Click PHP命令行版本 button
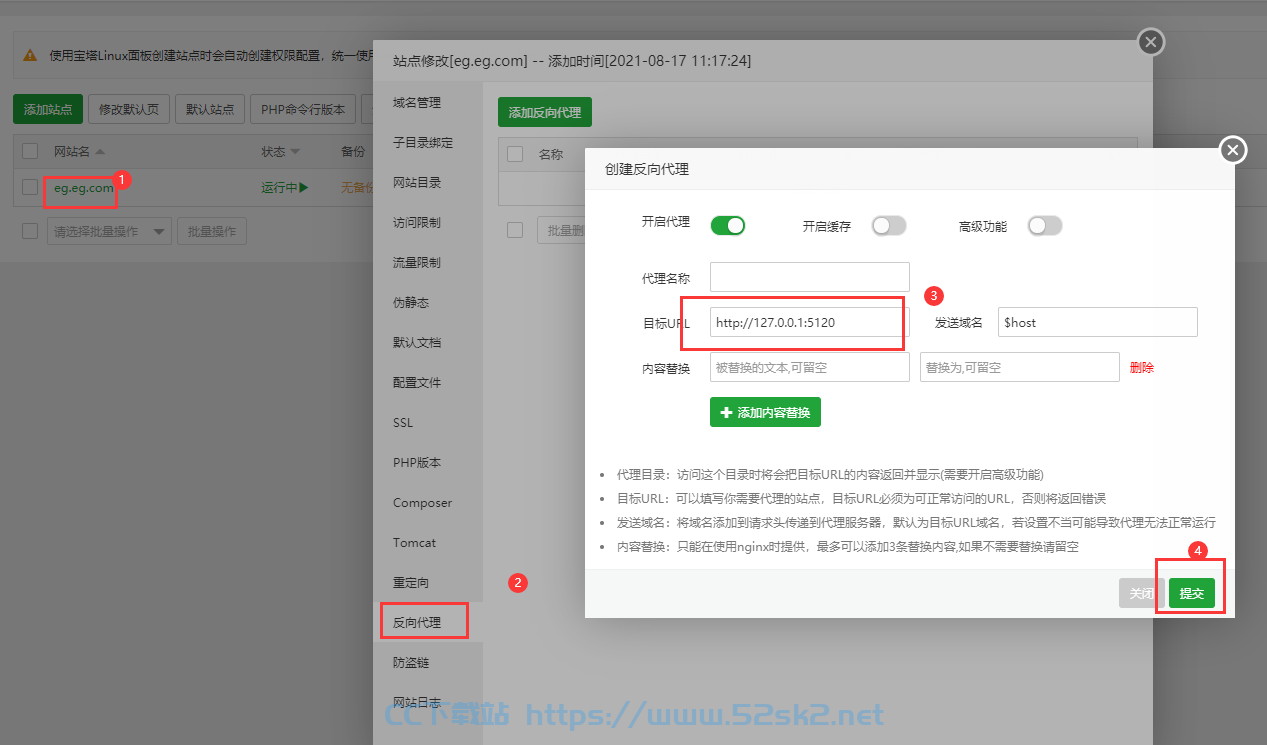Image resolution: width=1267 pixels, height=745 pixels. click(303, 109)
